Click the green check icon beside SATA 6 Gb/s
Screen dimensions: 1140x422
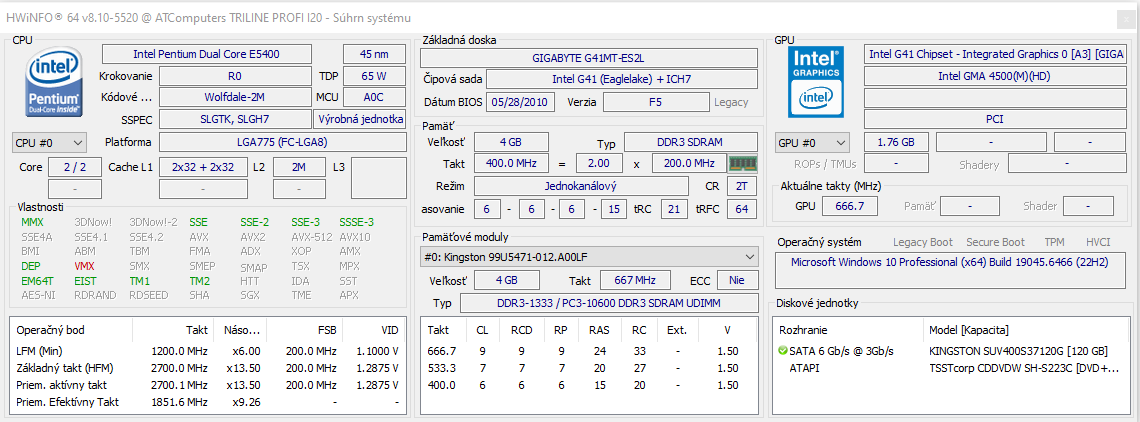[x=782, y=351]
